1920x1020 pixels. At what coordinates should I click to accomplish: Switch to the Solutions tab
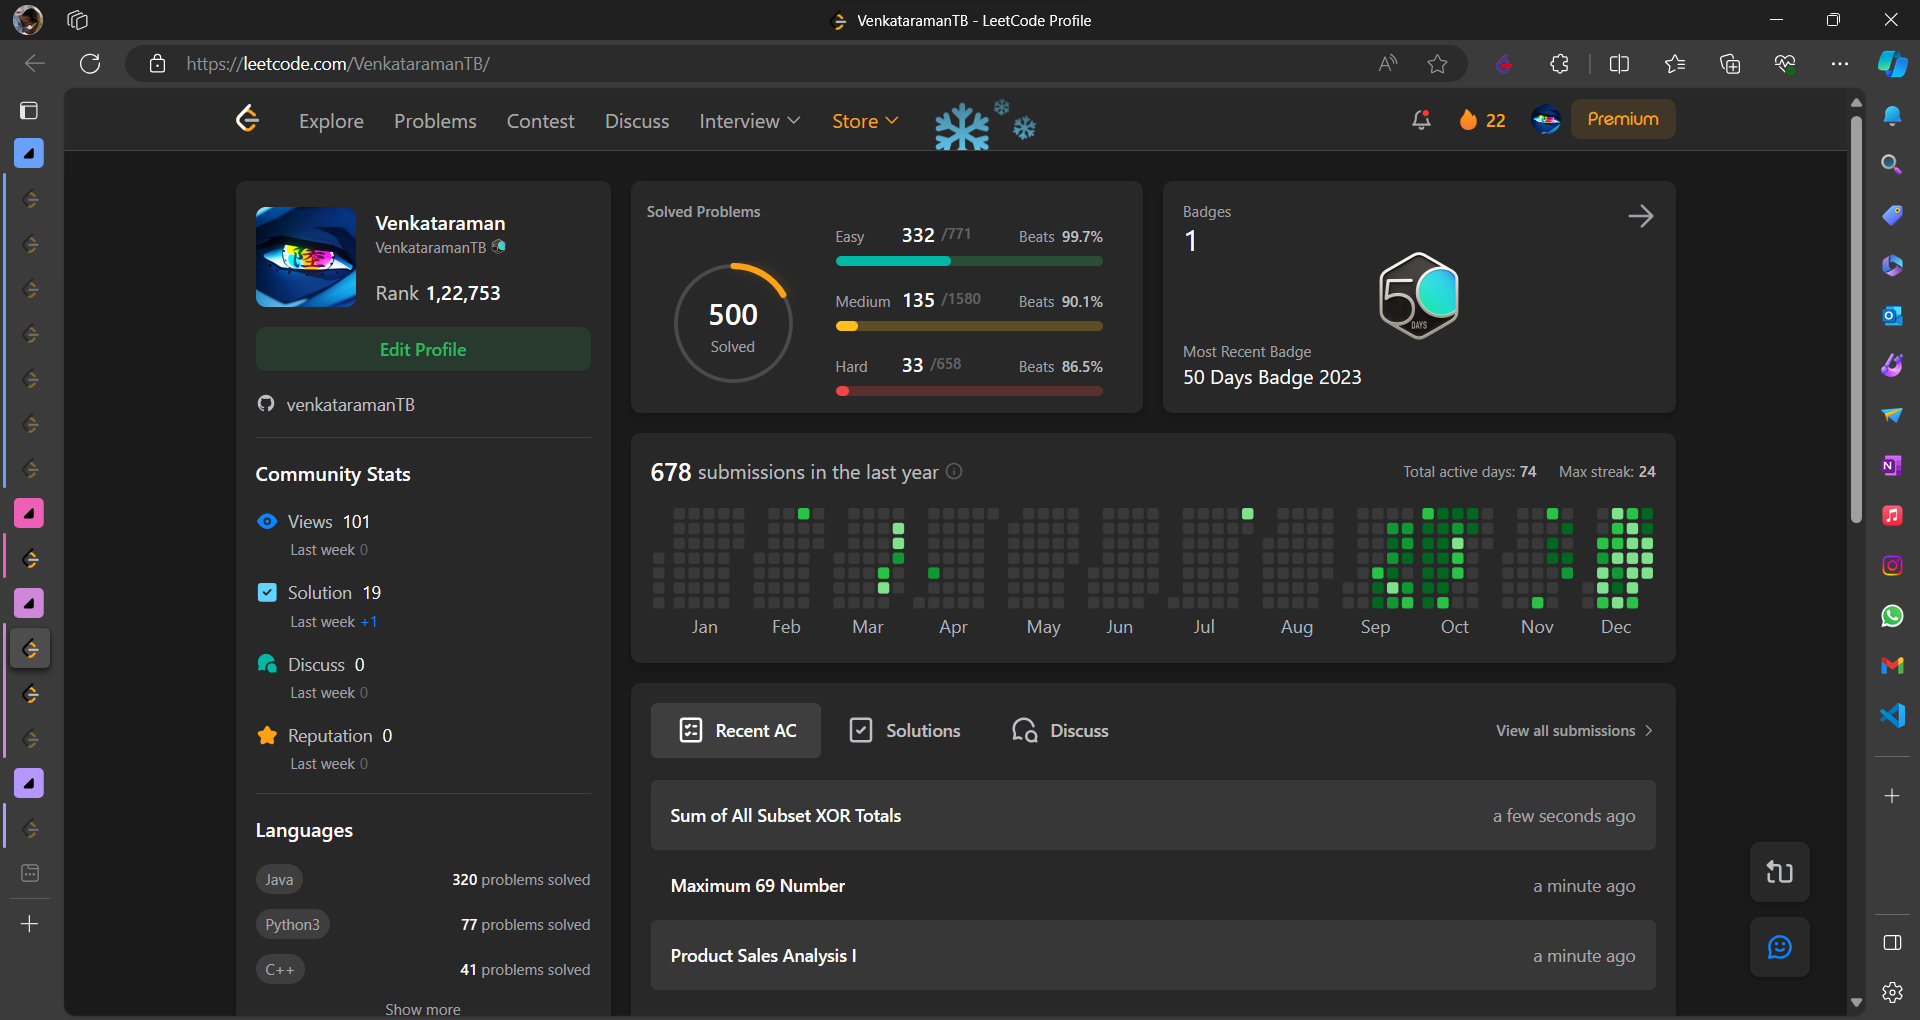[x=904, y=730]
